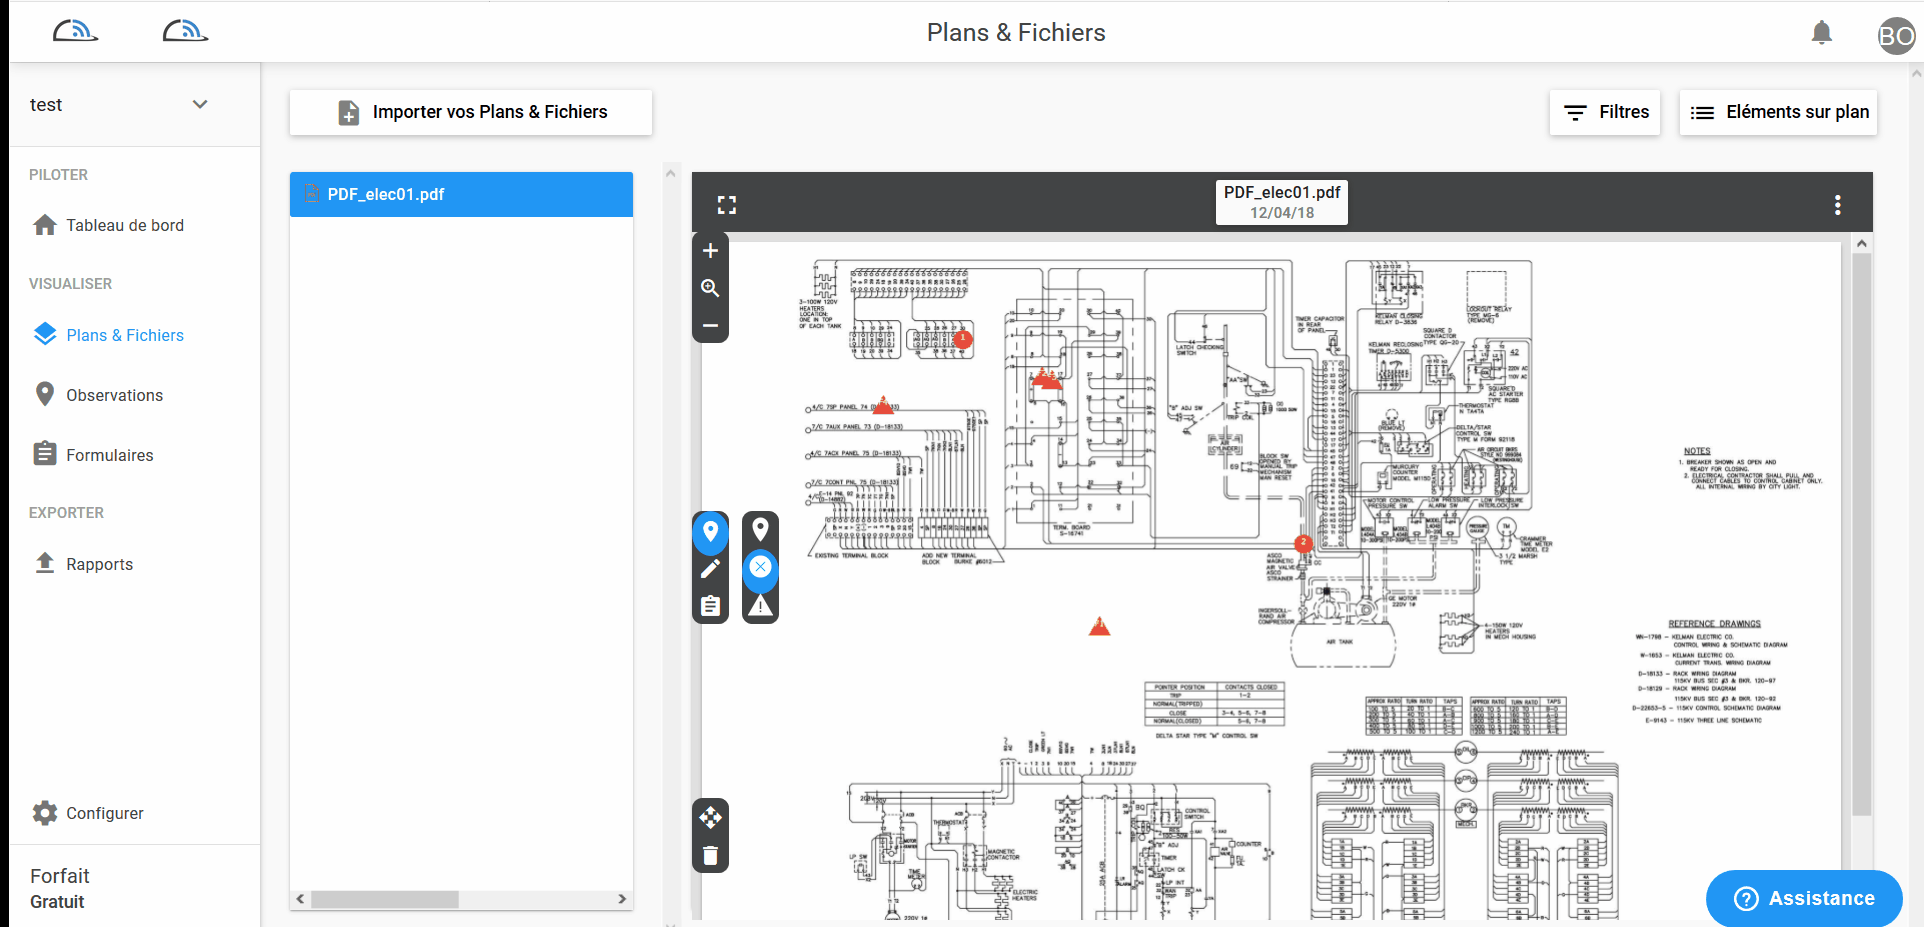
Task: Open Rapports export section
Action: click(99, 565)
